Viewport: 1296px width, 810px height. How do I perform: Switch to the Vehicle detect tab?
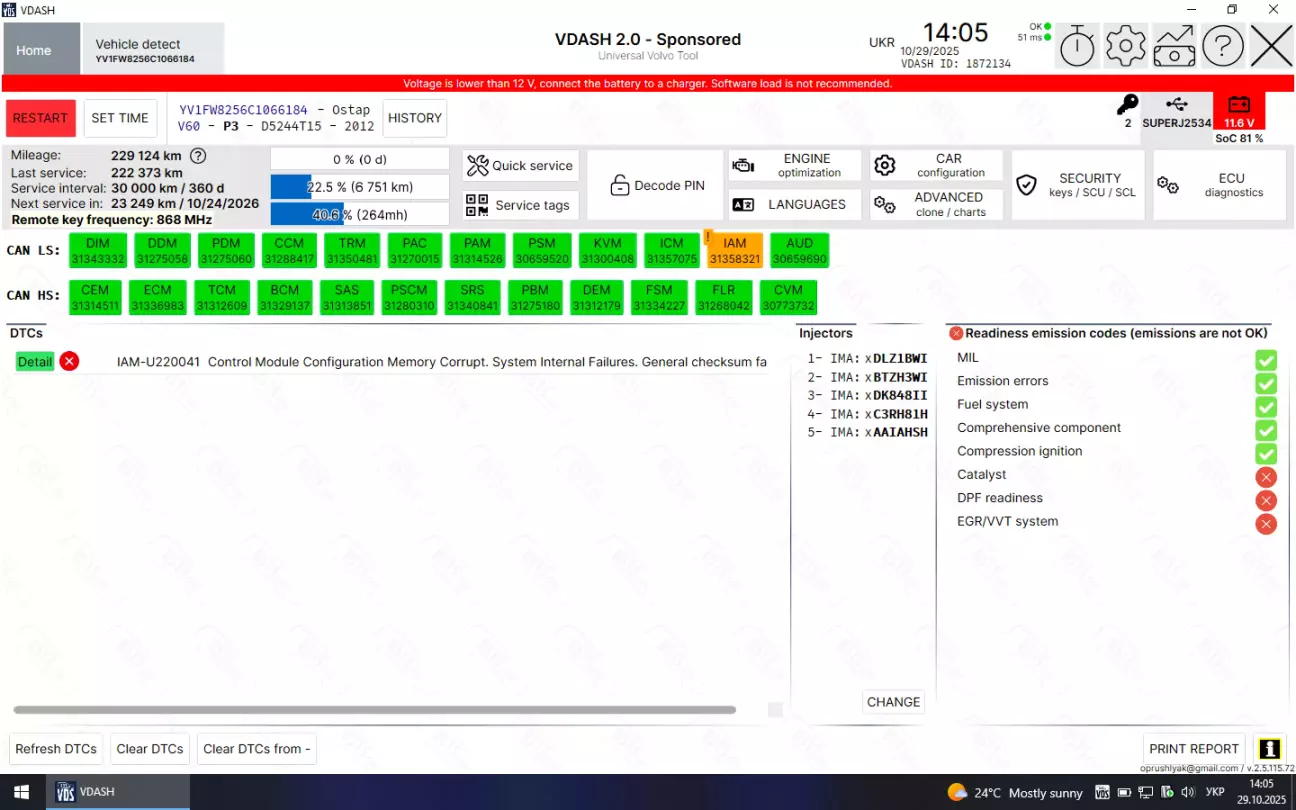[x=151, y=50]
